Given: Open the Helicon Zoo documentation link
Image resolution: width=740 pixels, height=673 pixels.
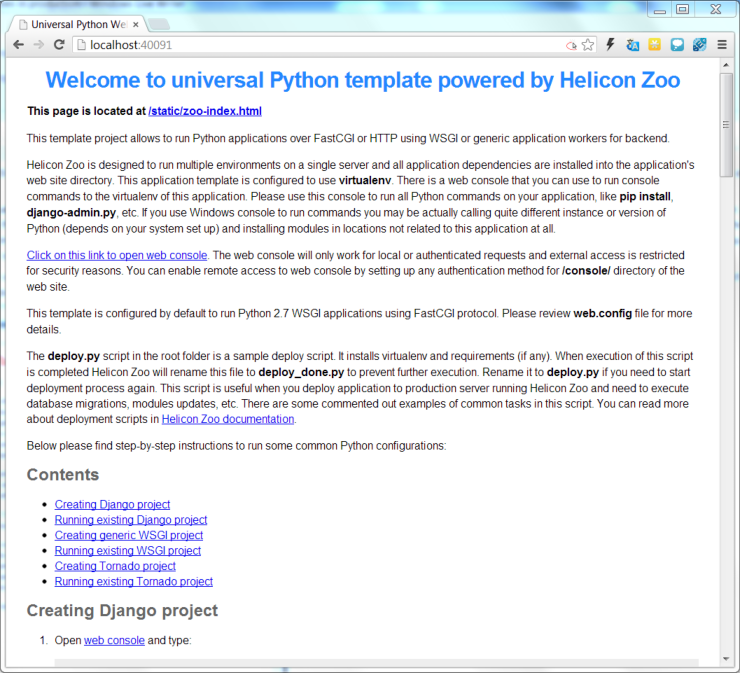Looking at the screenshot, I should coord(228,419).
